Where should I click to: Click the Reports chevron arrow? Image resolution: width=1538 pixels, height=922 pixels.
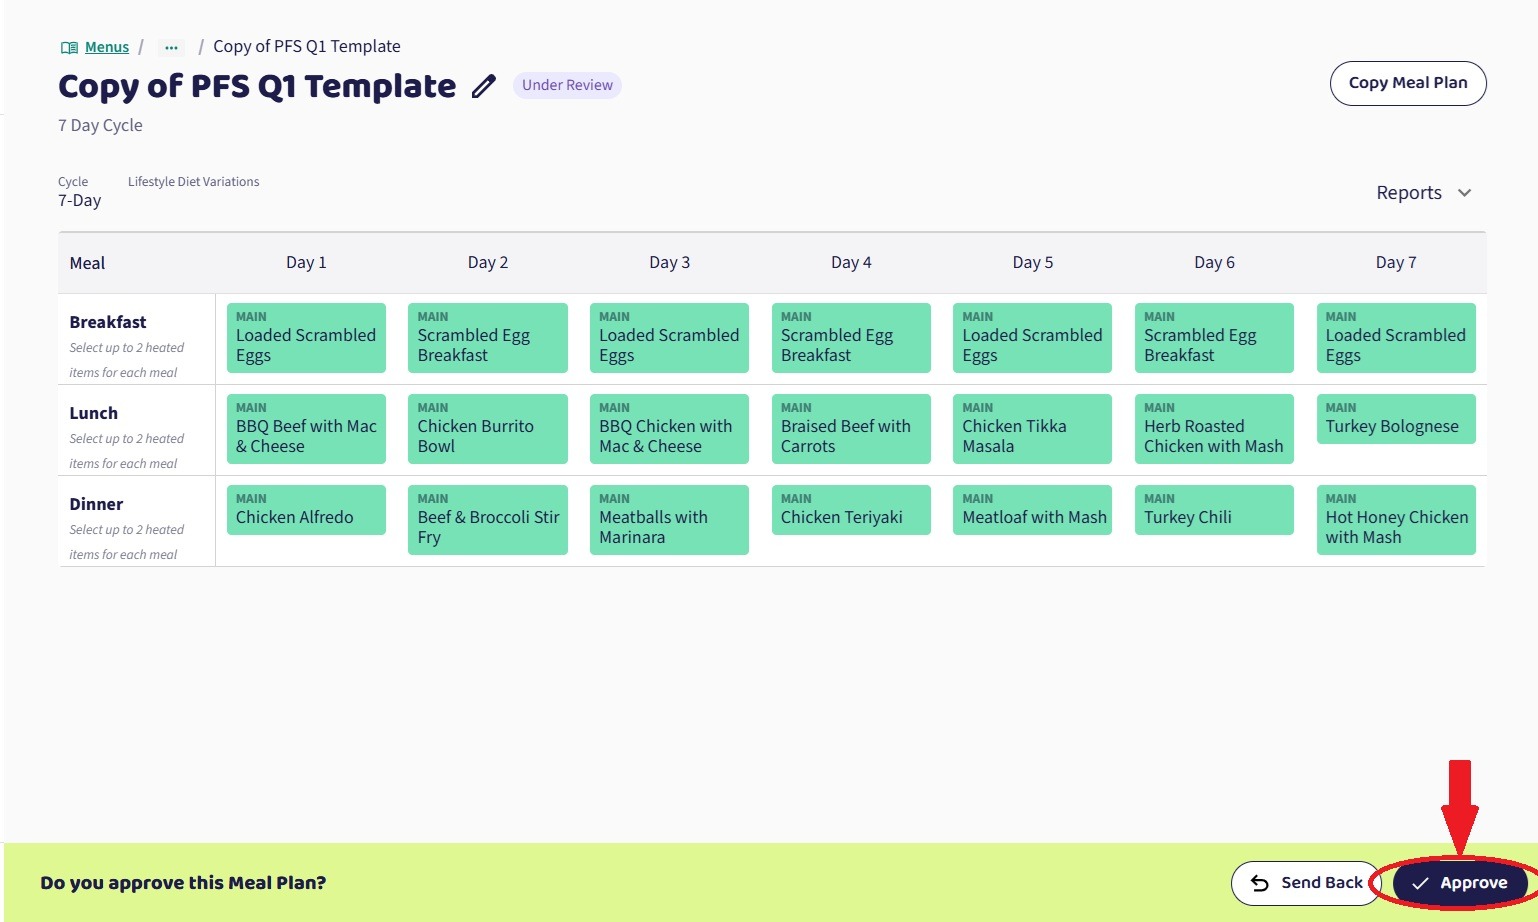pyautogui.click(x=1465, y=193)
